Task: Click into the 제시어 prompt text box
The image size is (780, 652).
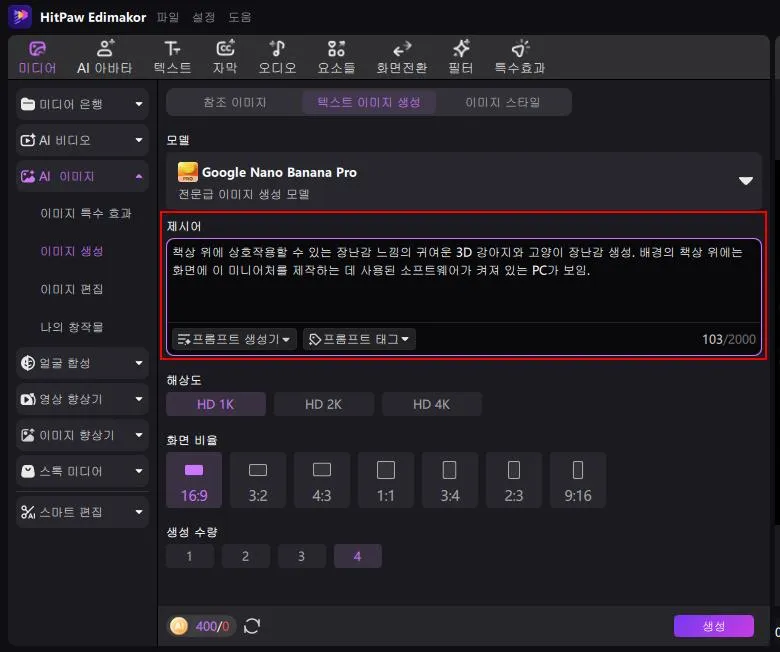Action: pyautogui.click(x=464, y=281)
